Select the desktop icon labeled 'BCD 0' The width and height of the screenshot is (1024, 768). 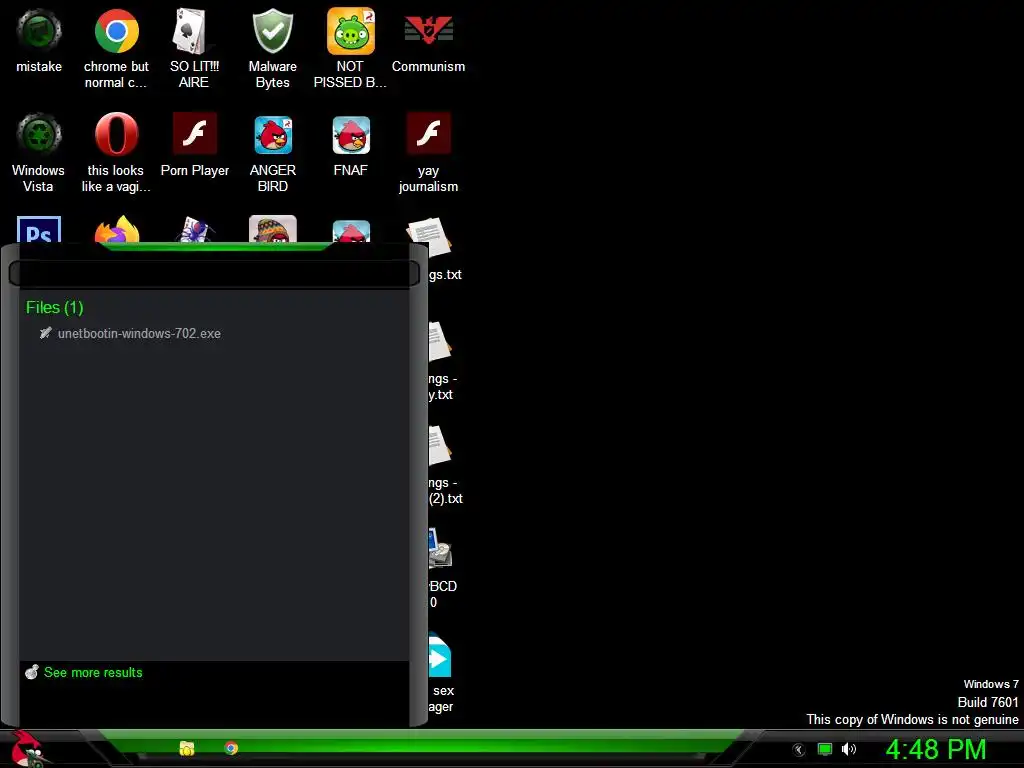click(441, 568)
